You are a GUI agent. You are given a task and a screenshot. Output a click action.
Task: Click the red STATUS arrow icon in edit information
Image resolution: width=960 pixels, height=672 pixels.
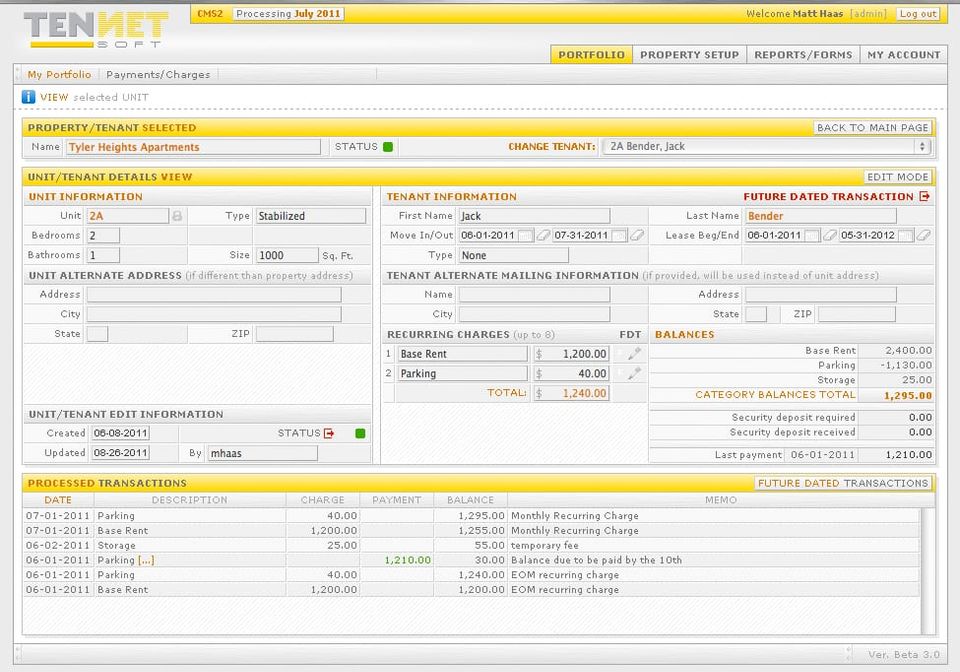[329, 433]
